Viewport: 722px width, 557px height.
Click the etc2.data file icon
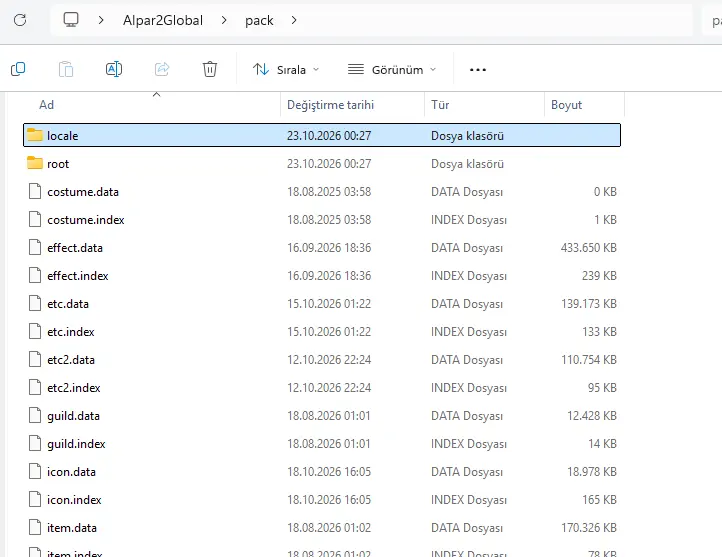coord(35,359)
